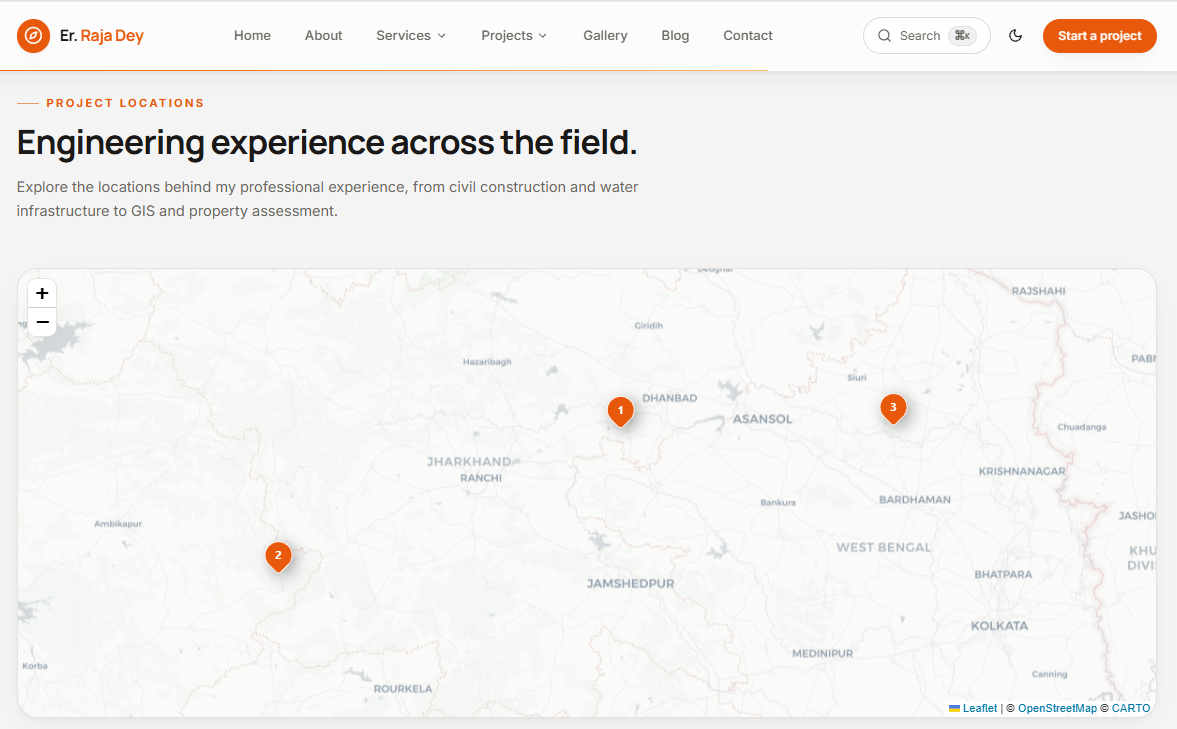Screen dimensions: 1177x729
Task: Click the KRISHNANAGAR label on the map
Action: pos(1022,471)
